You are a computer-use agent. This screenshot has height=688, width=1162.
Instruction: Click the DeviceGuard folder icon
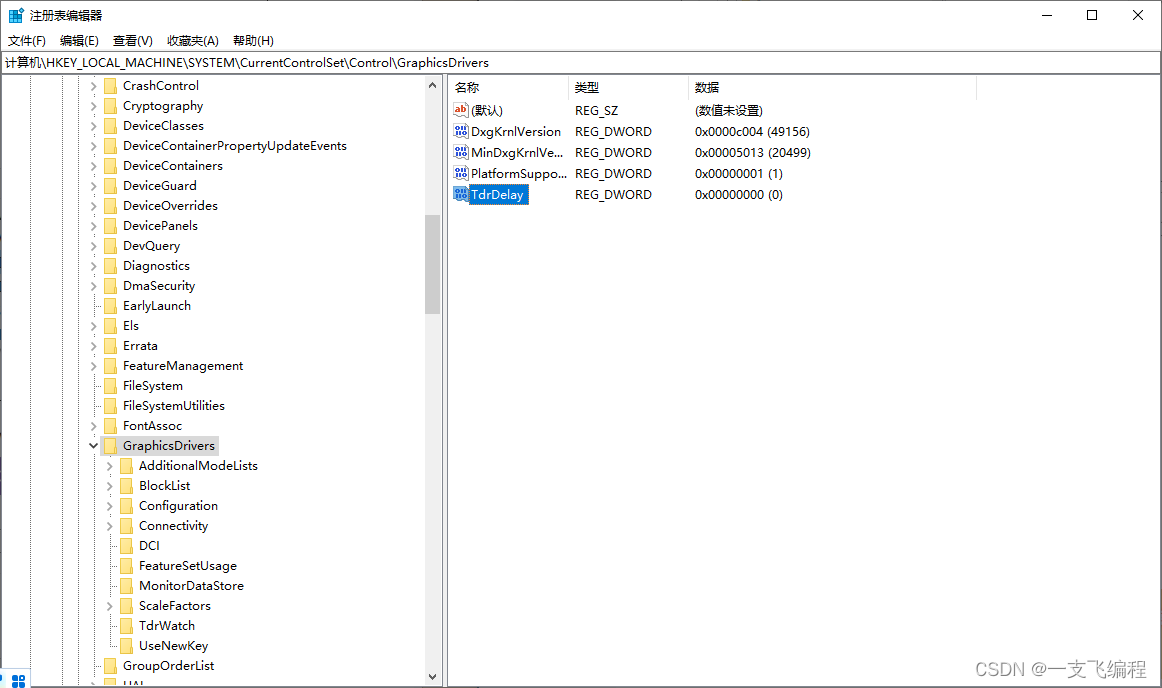click(x=110, y=185)
